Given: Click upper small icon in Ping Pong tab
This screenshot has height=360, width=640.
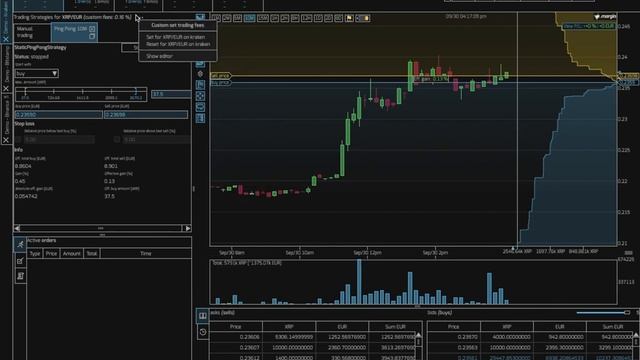Looking at the screenshot, I should click(x=92, y=29).
